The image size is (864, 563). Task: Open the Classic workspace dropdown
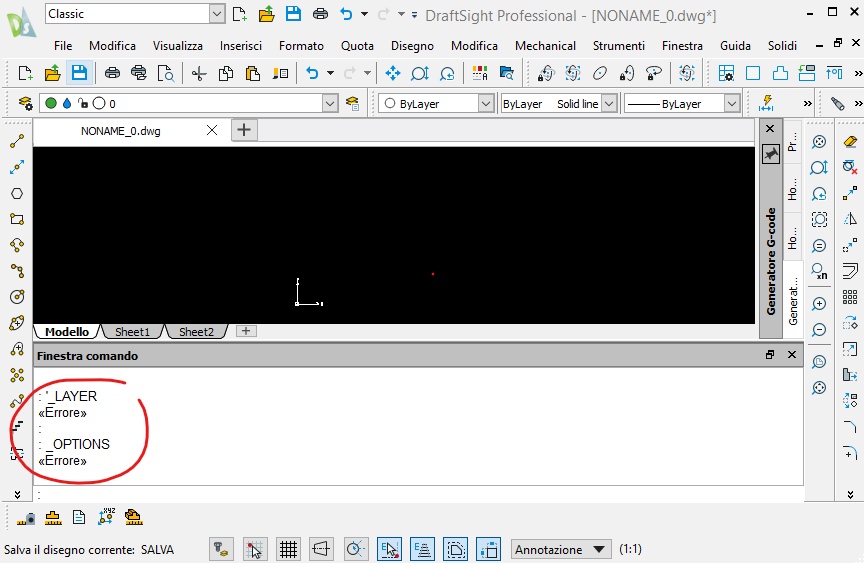pyautogui.click(x=217, y=14)
